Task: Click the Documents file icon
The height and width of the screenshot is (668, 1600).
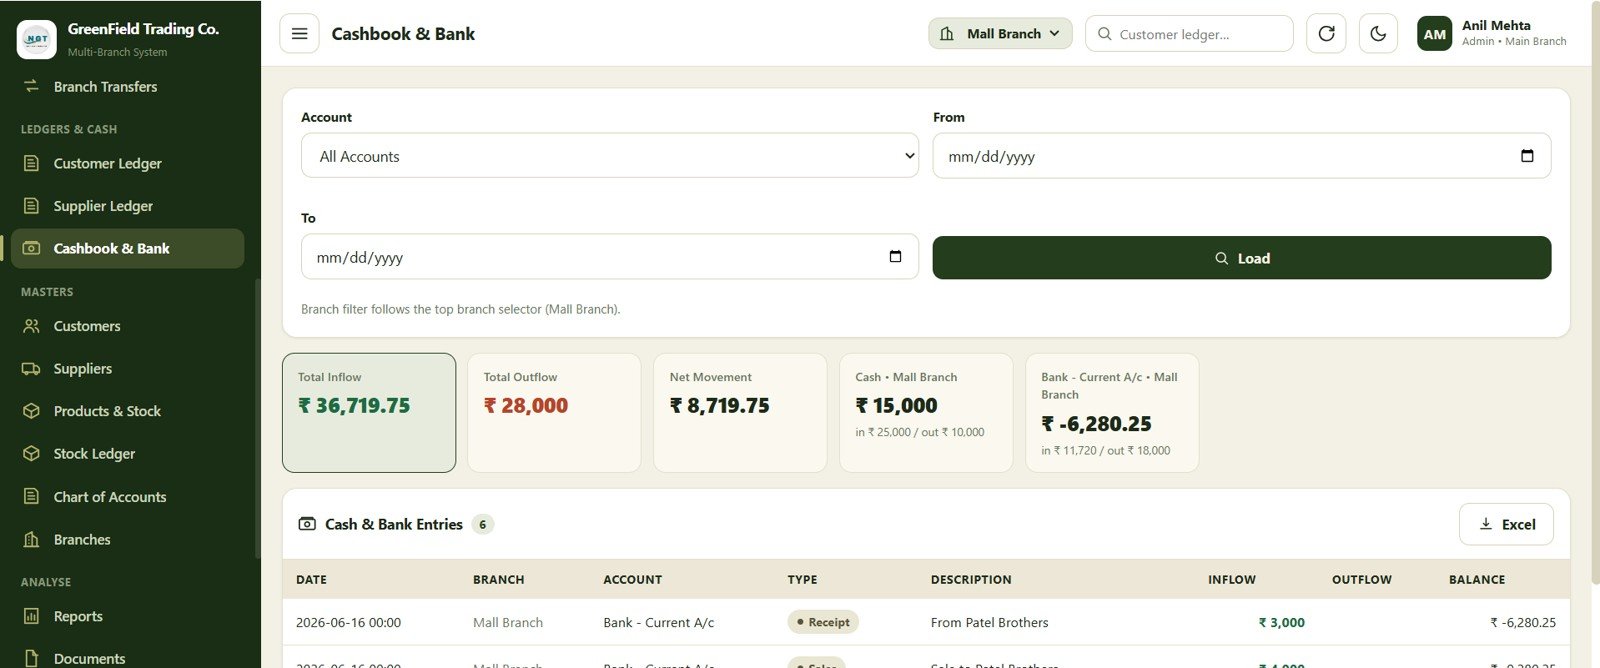Action: 31,658
